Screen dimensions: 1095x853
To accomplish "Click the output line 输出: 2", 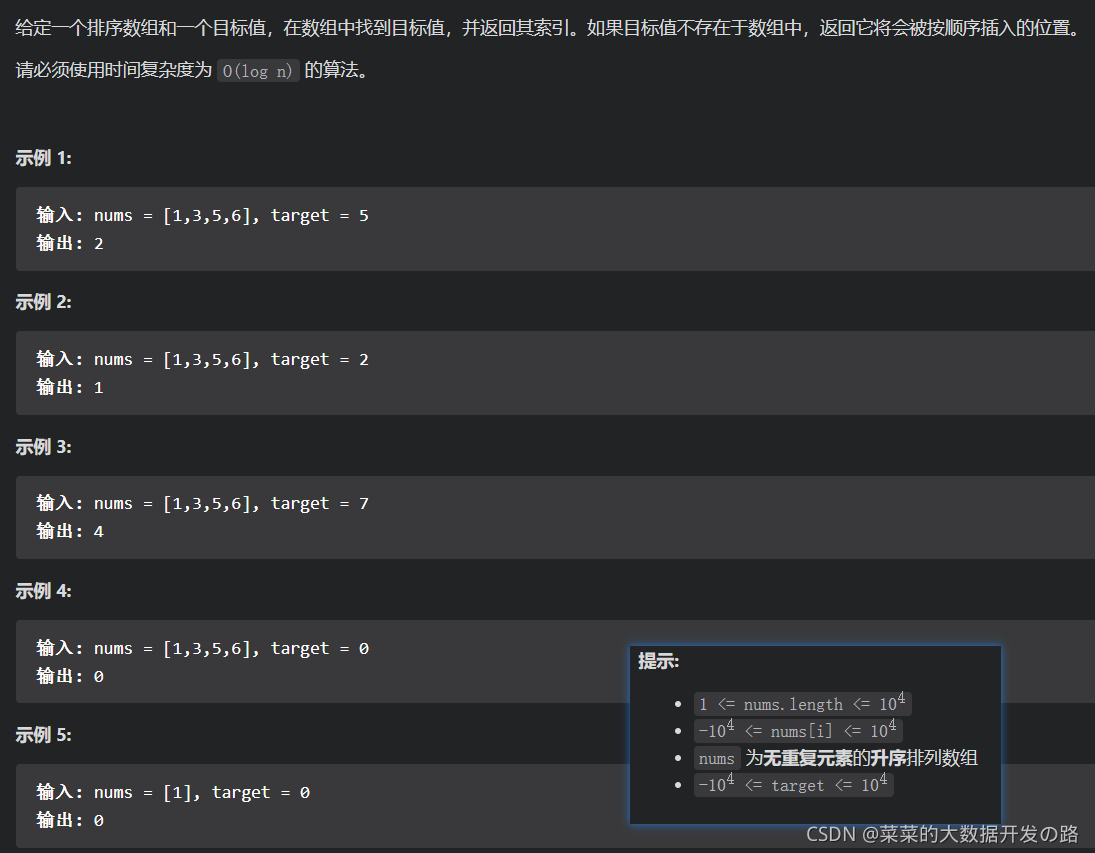I will (x=70, y=243).
